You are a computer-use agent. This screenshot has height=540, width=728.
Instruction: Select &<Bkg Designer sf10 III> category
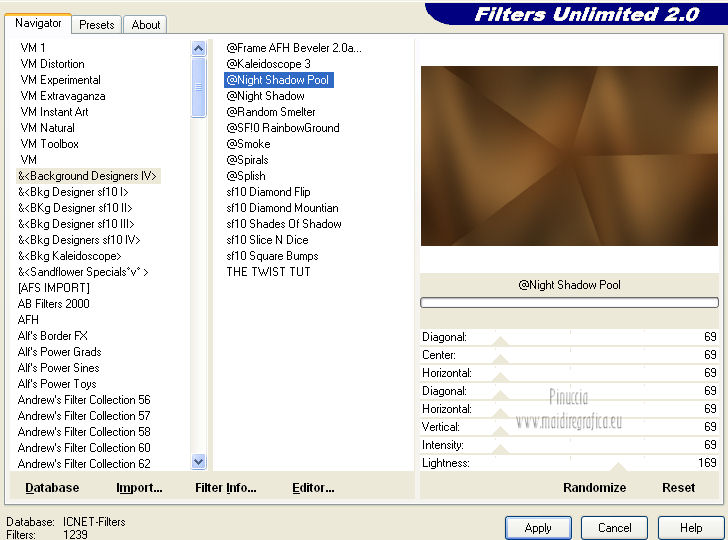[x=76, y=224]
